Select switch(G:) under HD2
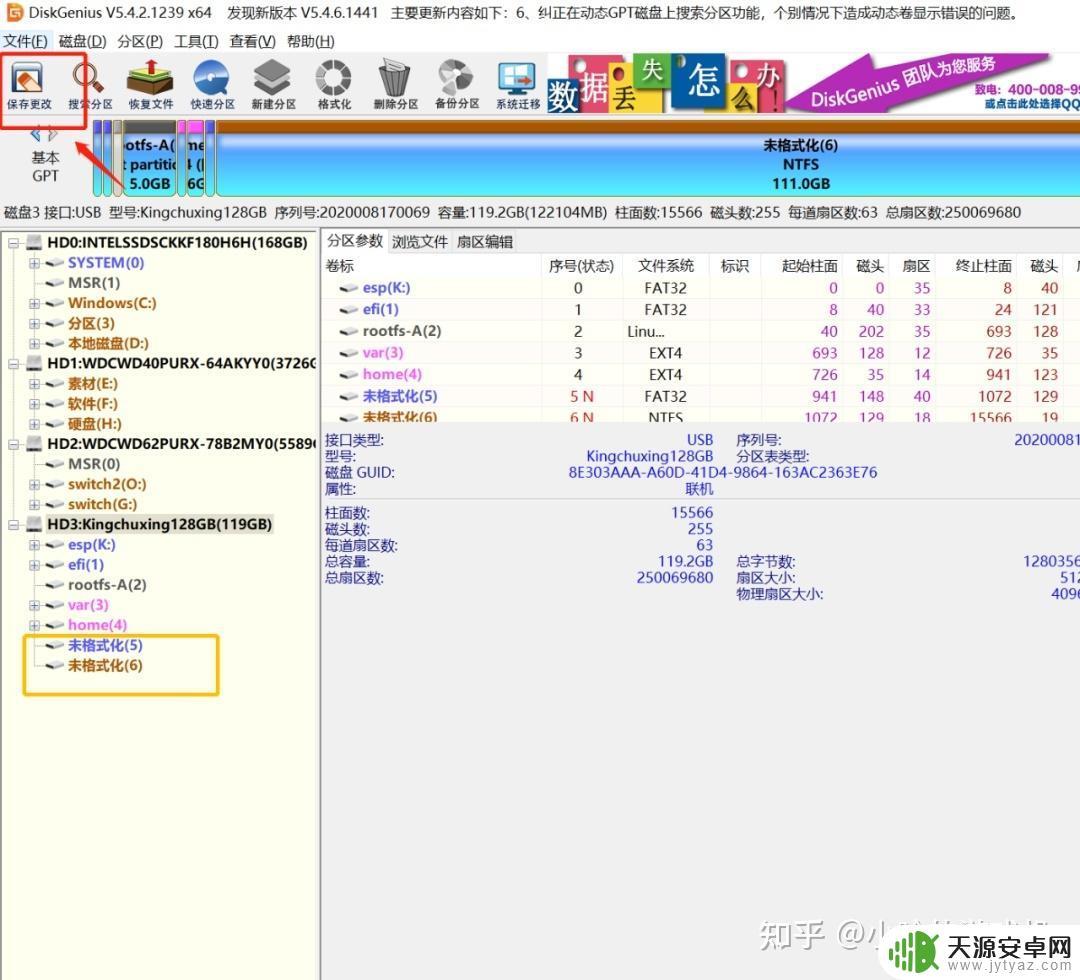The width and height of the screenshot is (1080, 980). (x=102, y=504)
